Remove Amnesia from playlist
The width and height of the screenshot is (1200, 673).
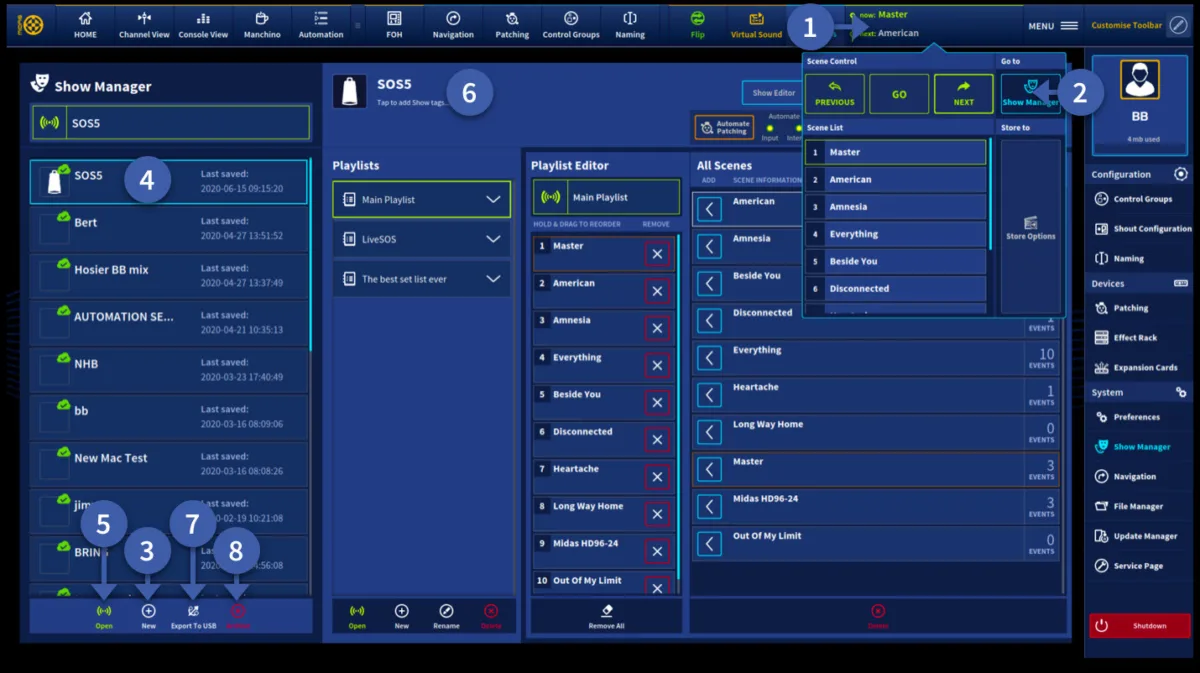click(657, 329)
